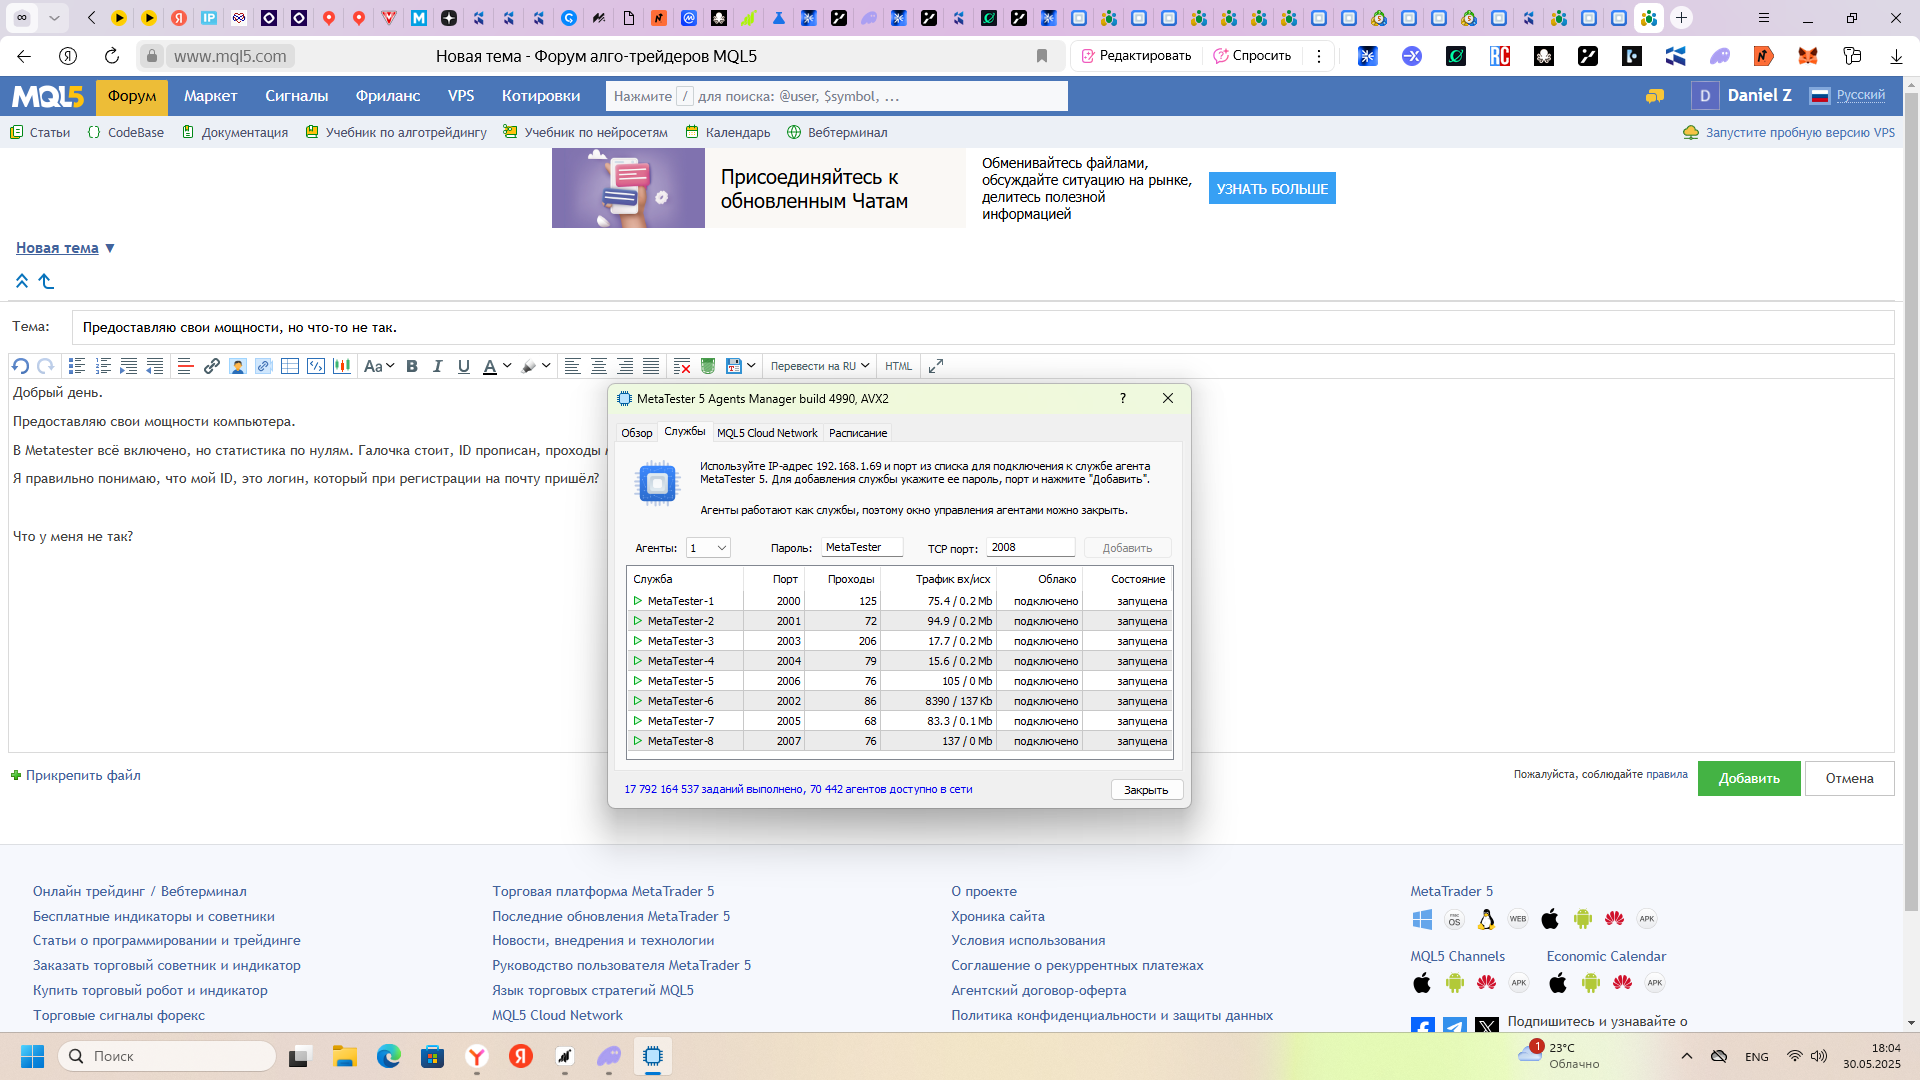Open the Фриланс menu item
Screen dimensions: 1920x1080
pos(387,96)
